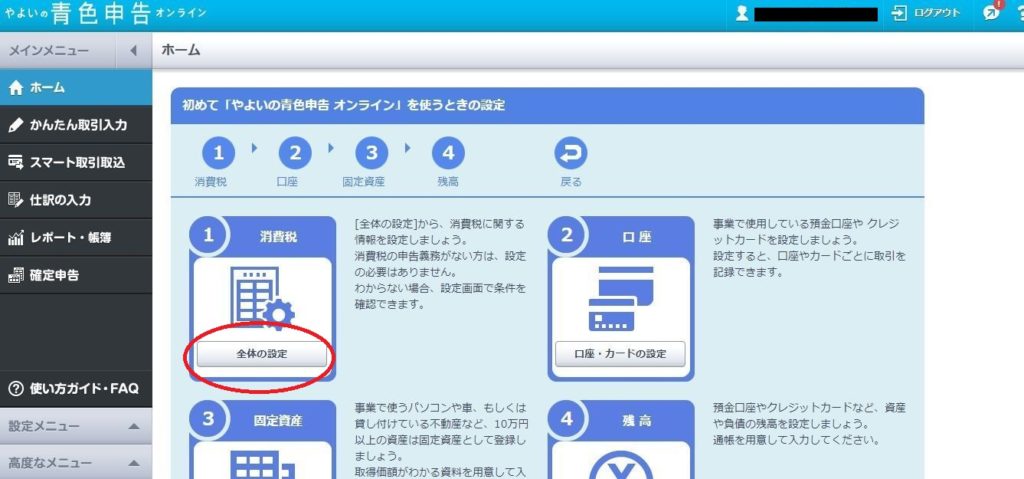Screen dimensions: 1024x479
Task: Collapse the メインメニュー sidebar arrow
Action: (133, 50)
